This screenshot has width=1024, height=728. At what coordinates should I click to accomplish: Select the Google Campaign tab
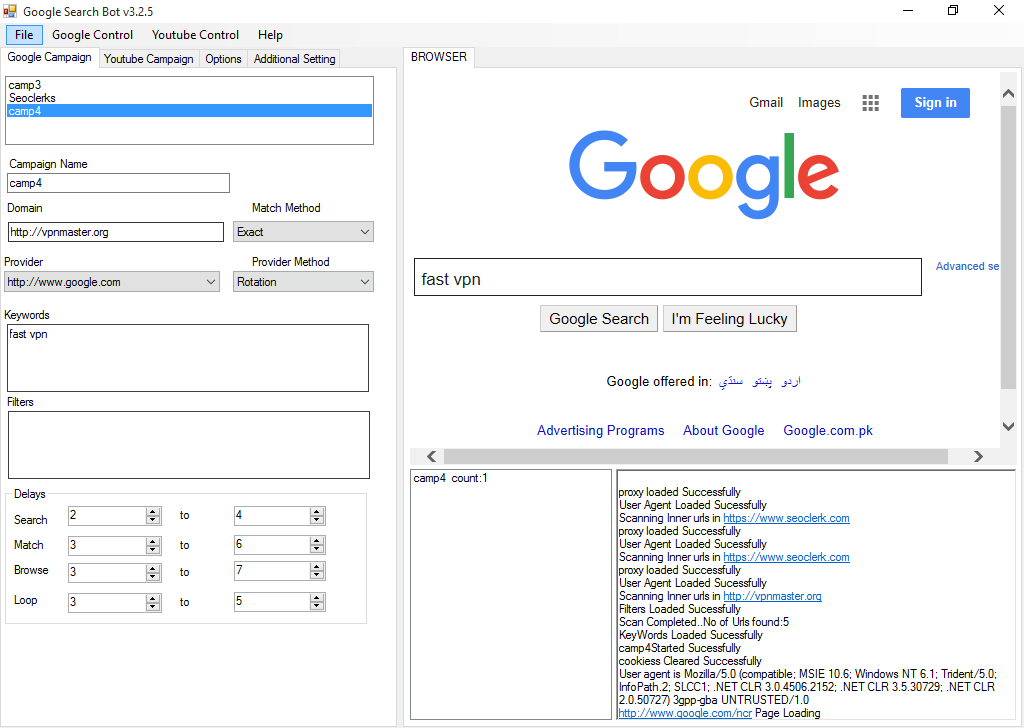click(50, 57)
